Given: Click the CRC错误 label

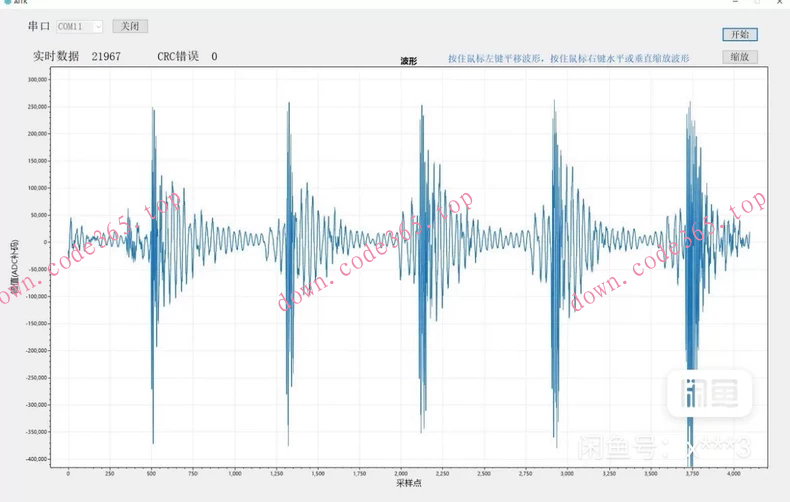Looking at the screenshot, I should pos(178,56).
